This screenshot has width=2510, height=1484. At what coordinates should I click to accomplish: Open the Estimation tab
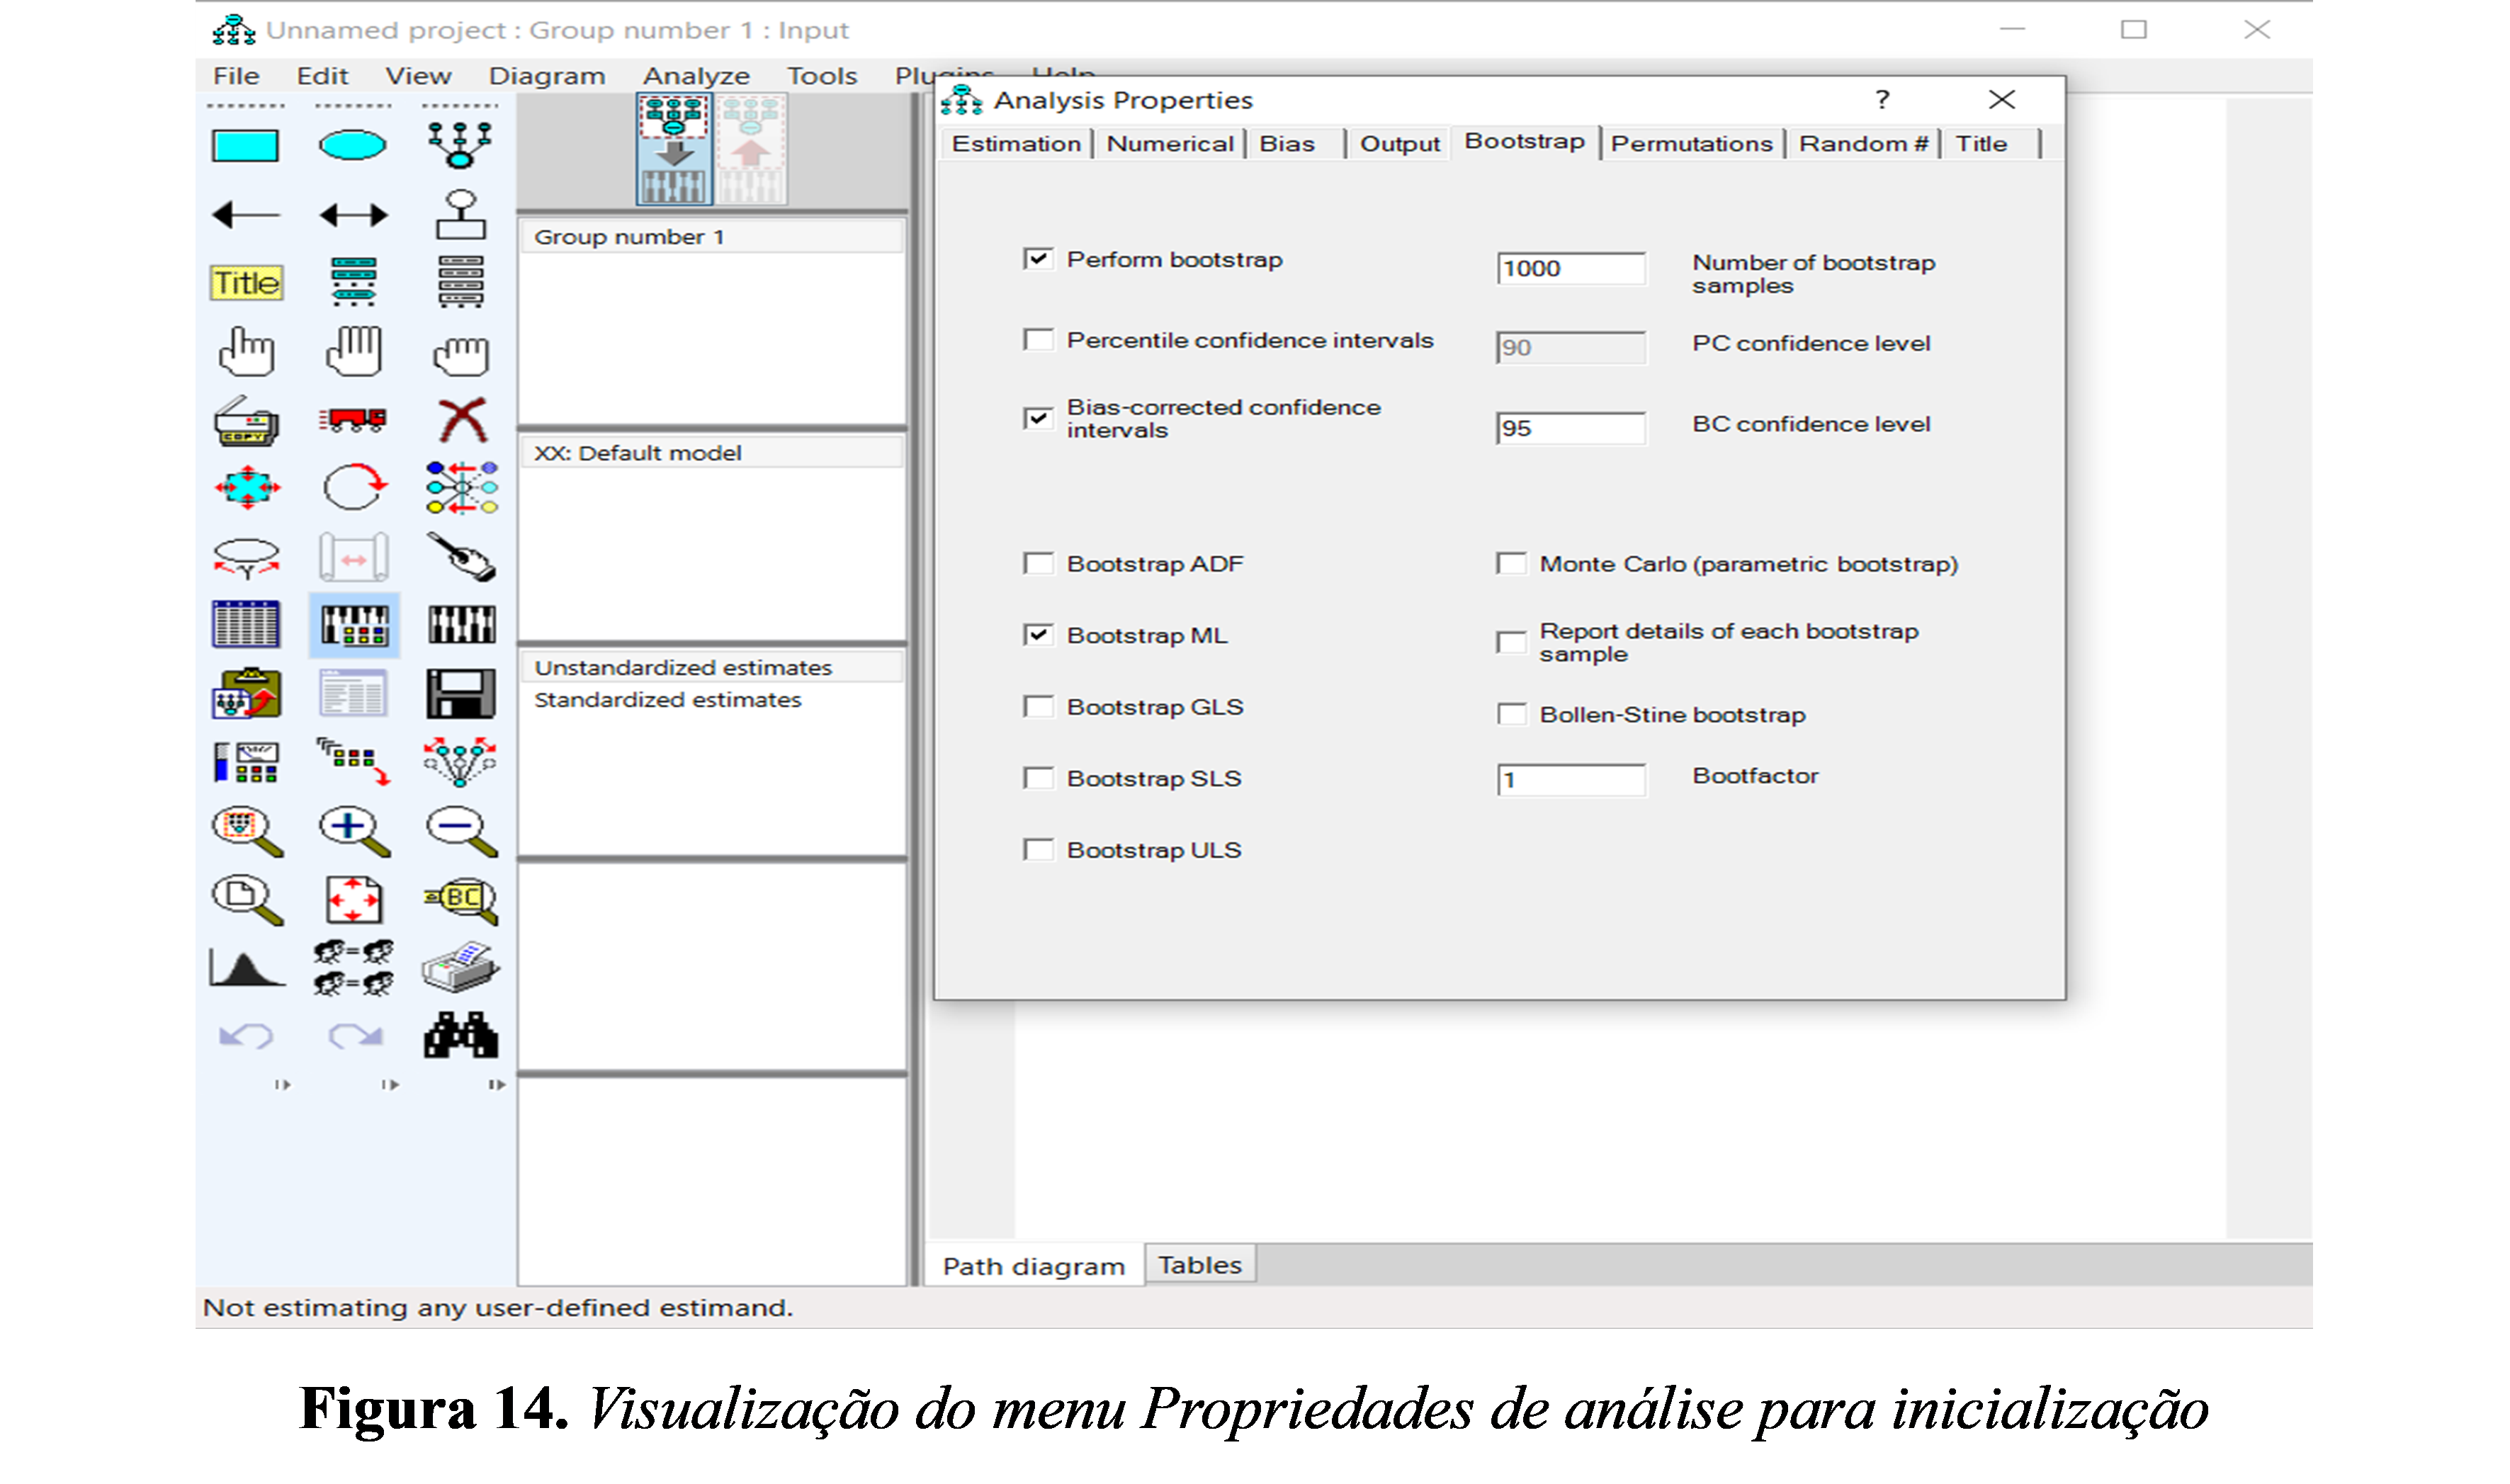(x=1015, y=144)
